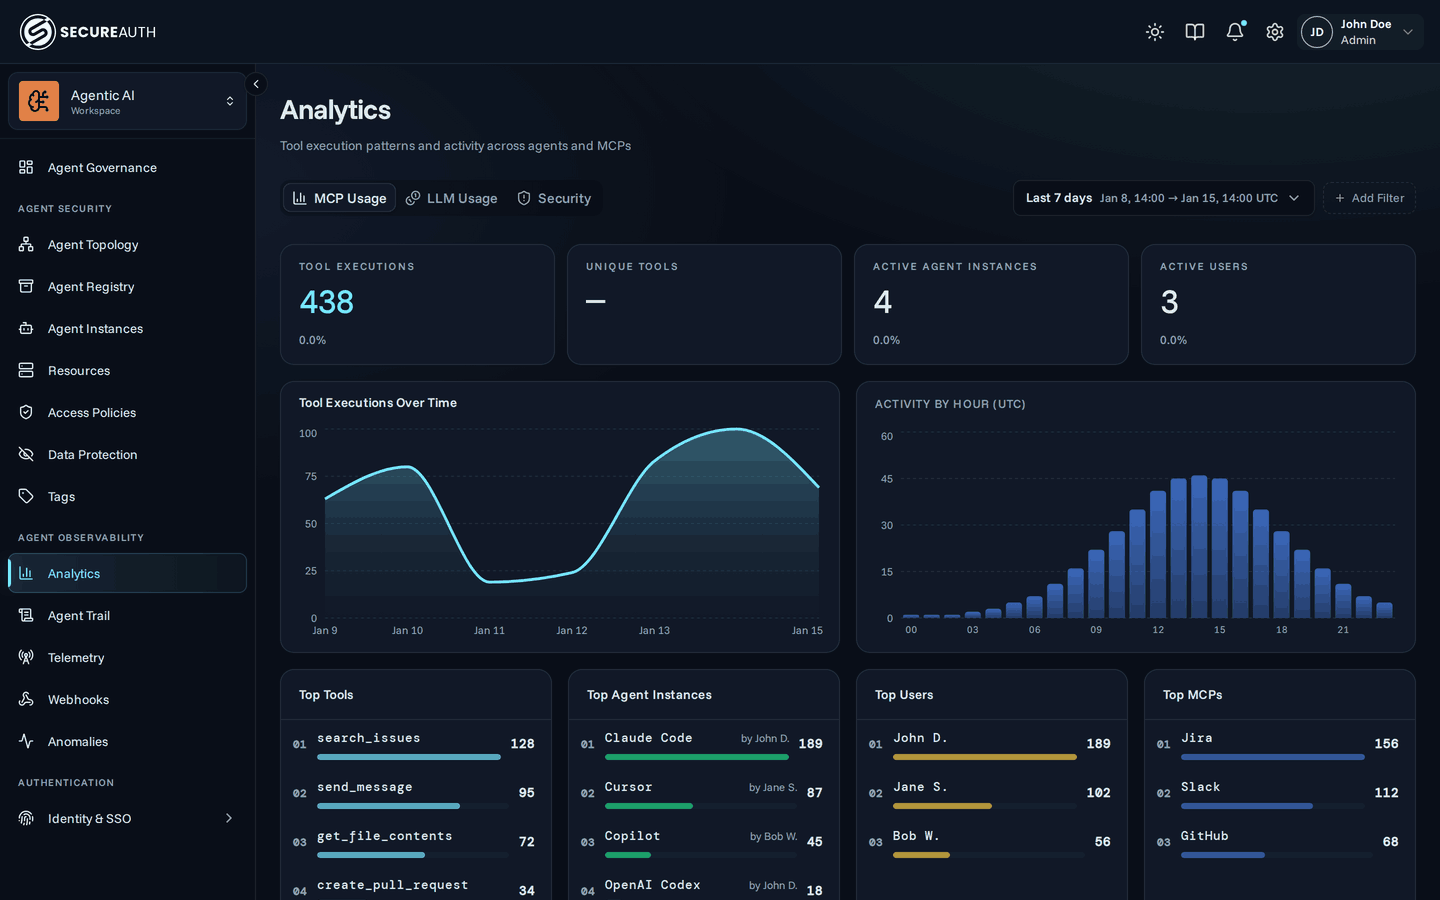The width and height of the screenshot is (1440, 900).
Task: Click the Jira blue progress bar
Action: (x=1273, y=757)
